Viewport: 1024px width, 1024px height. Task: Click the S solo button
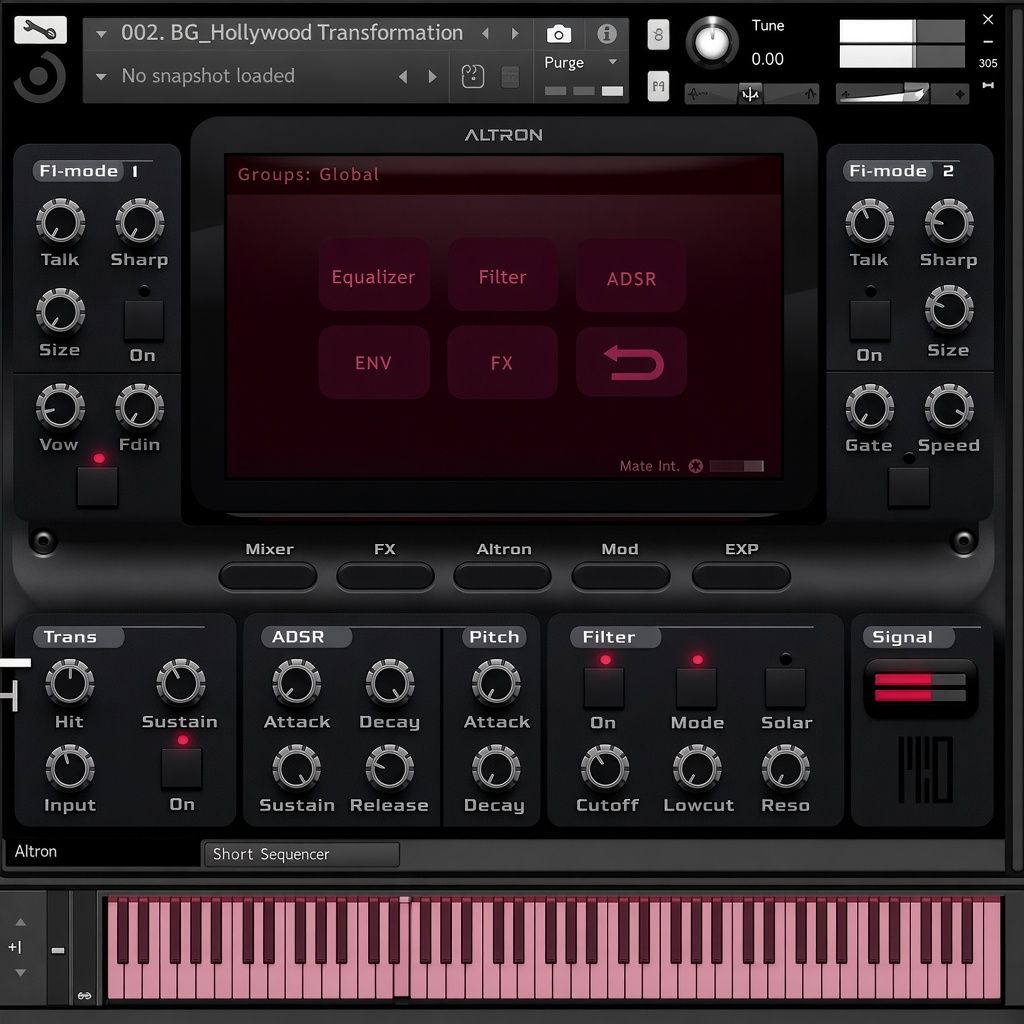[x=658, y=35]
